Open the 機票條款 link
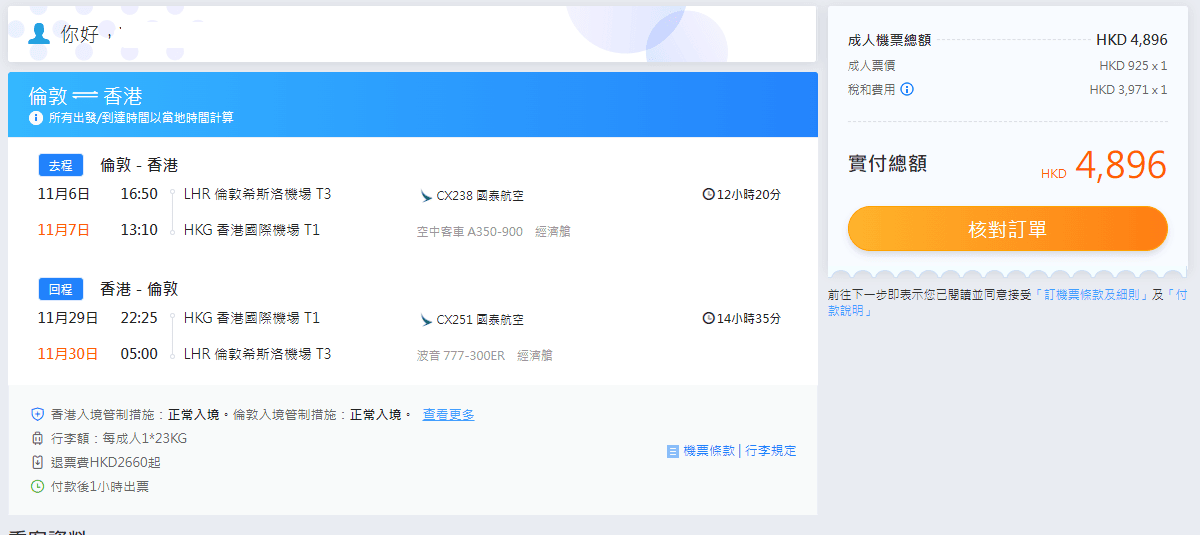This screenshot has width=1200, height=535. coord(708,451)
